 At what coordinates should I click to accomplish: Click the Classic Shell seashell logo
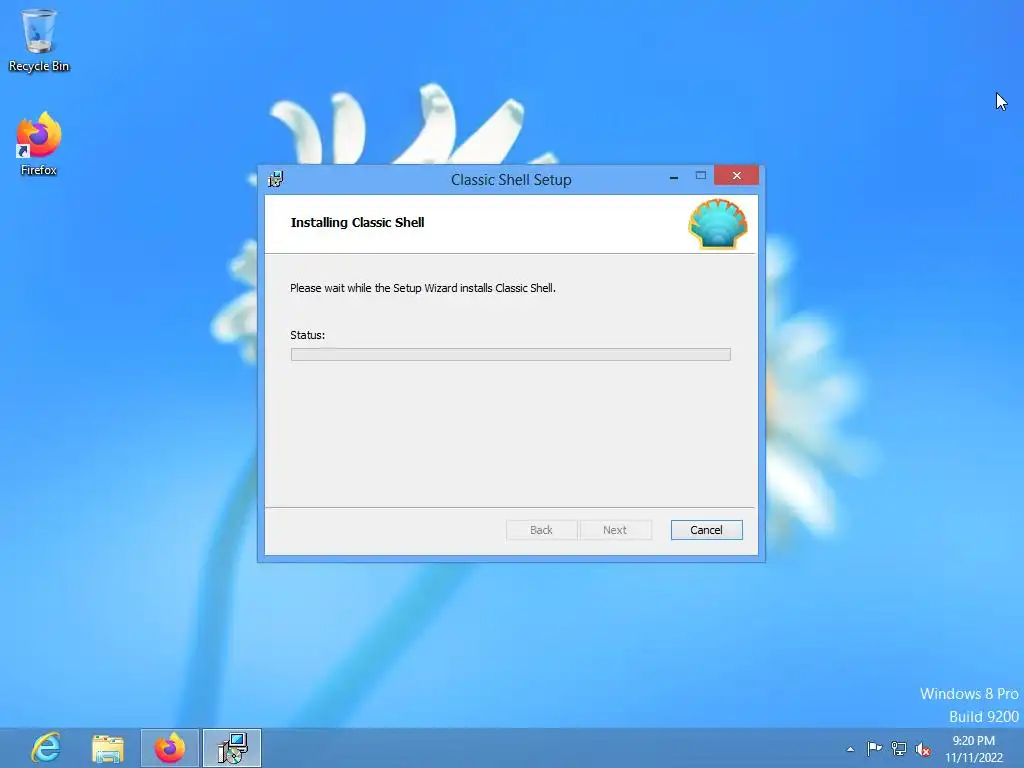click(x=718, y=224)
